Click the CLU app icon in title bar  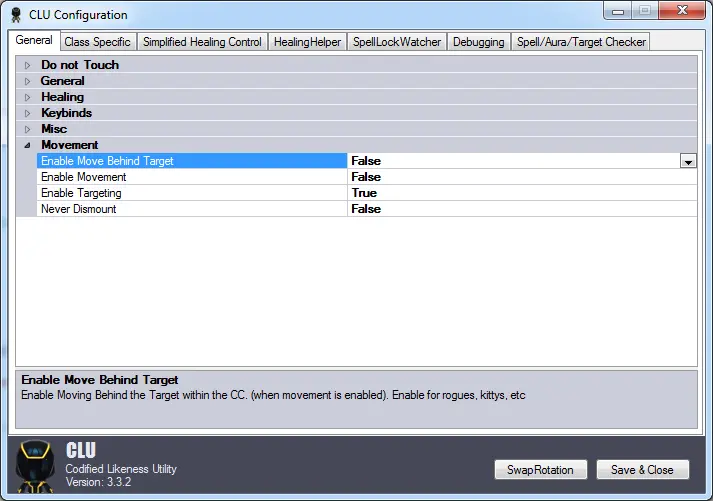point(17,15)
